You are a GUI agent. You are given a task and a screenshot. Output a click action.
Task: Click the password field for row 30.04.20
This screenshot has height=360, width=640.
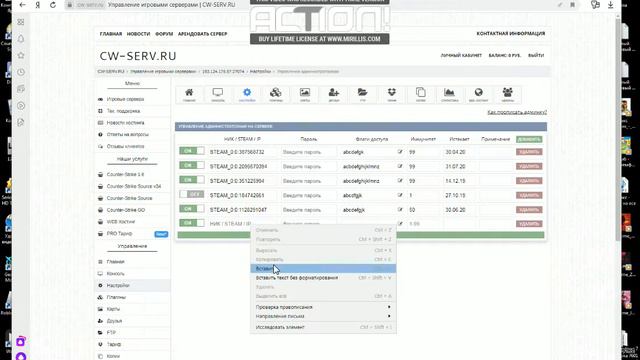point(308,152)
